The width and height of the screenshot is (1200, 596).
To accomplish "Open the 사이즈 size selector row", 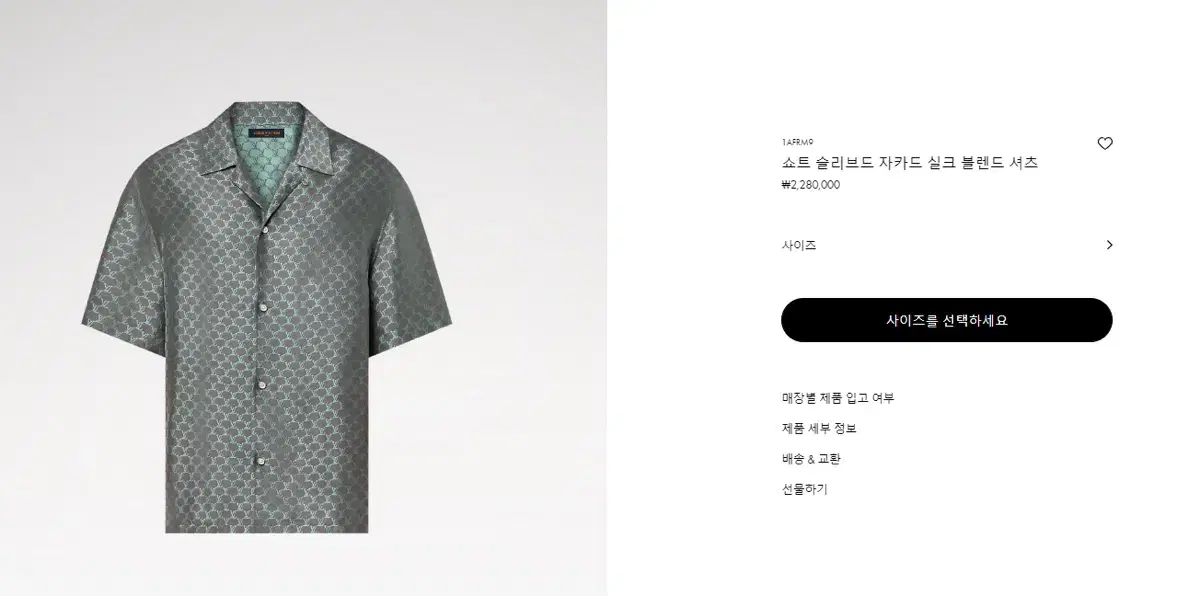I will [947, 245].
